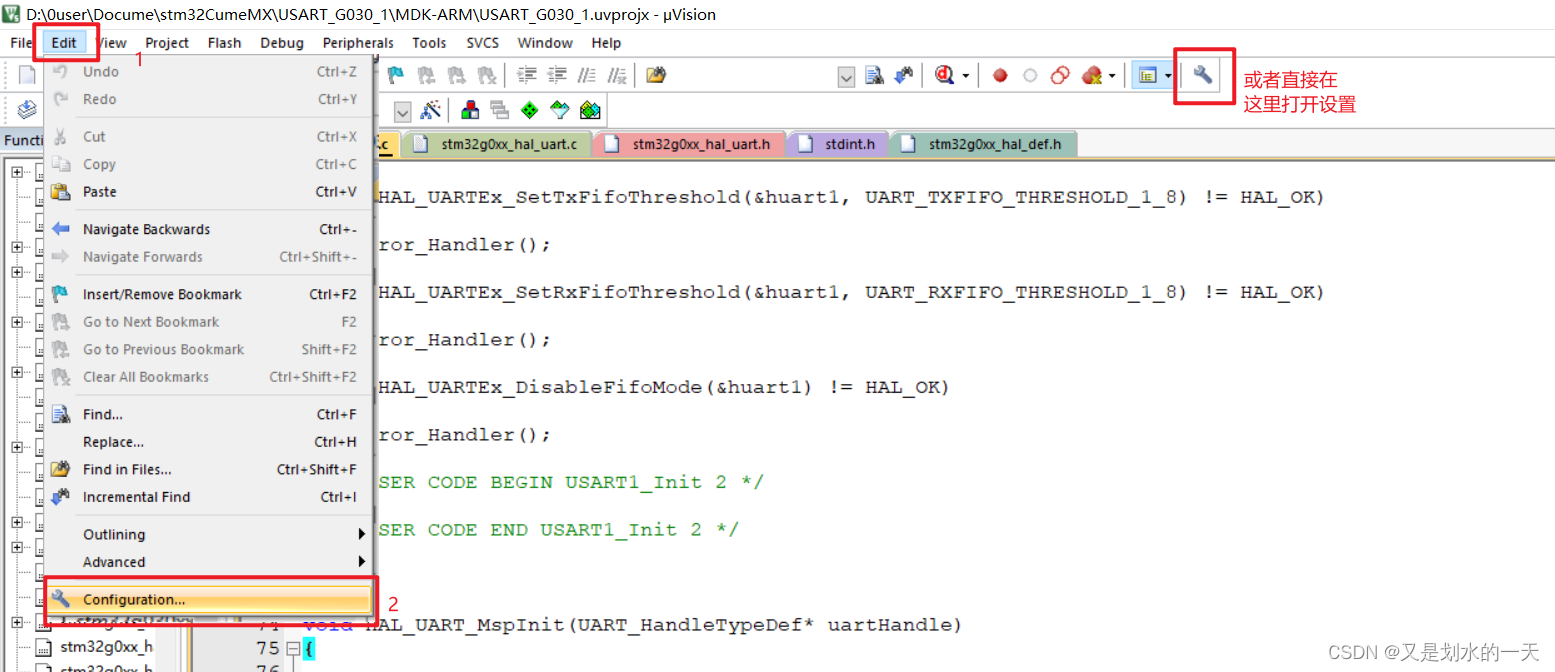
Task: Click the Find in Files folder toolbar icon
Action: [656, 75]
